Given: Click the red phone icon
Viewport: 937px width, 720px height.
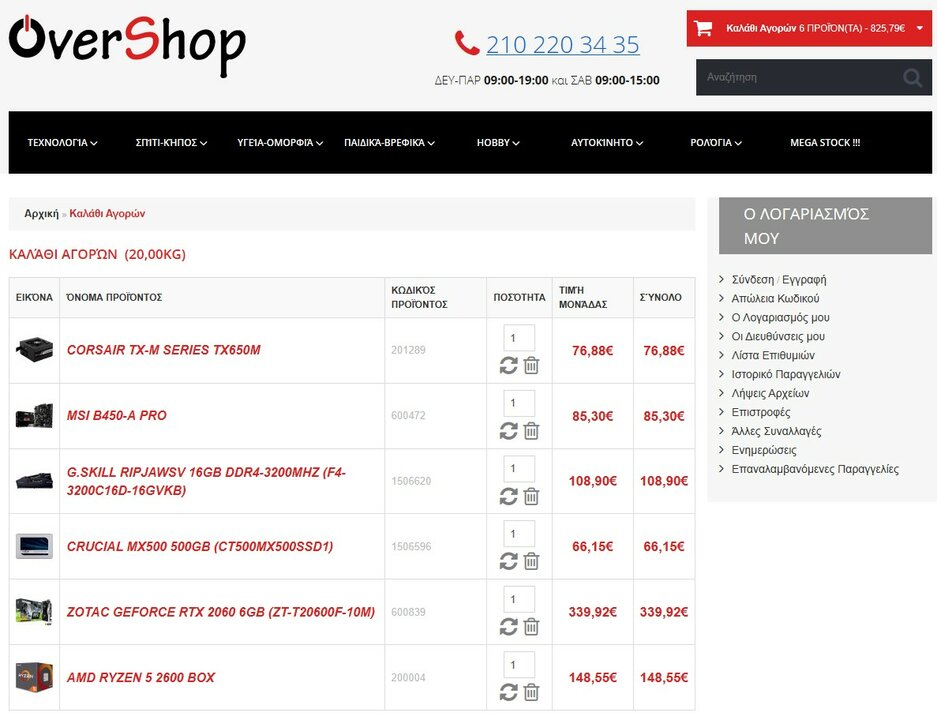Looking at the screenshot, I should point(467,43).
